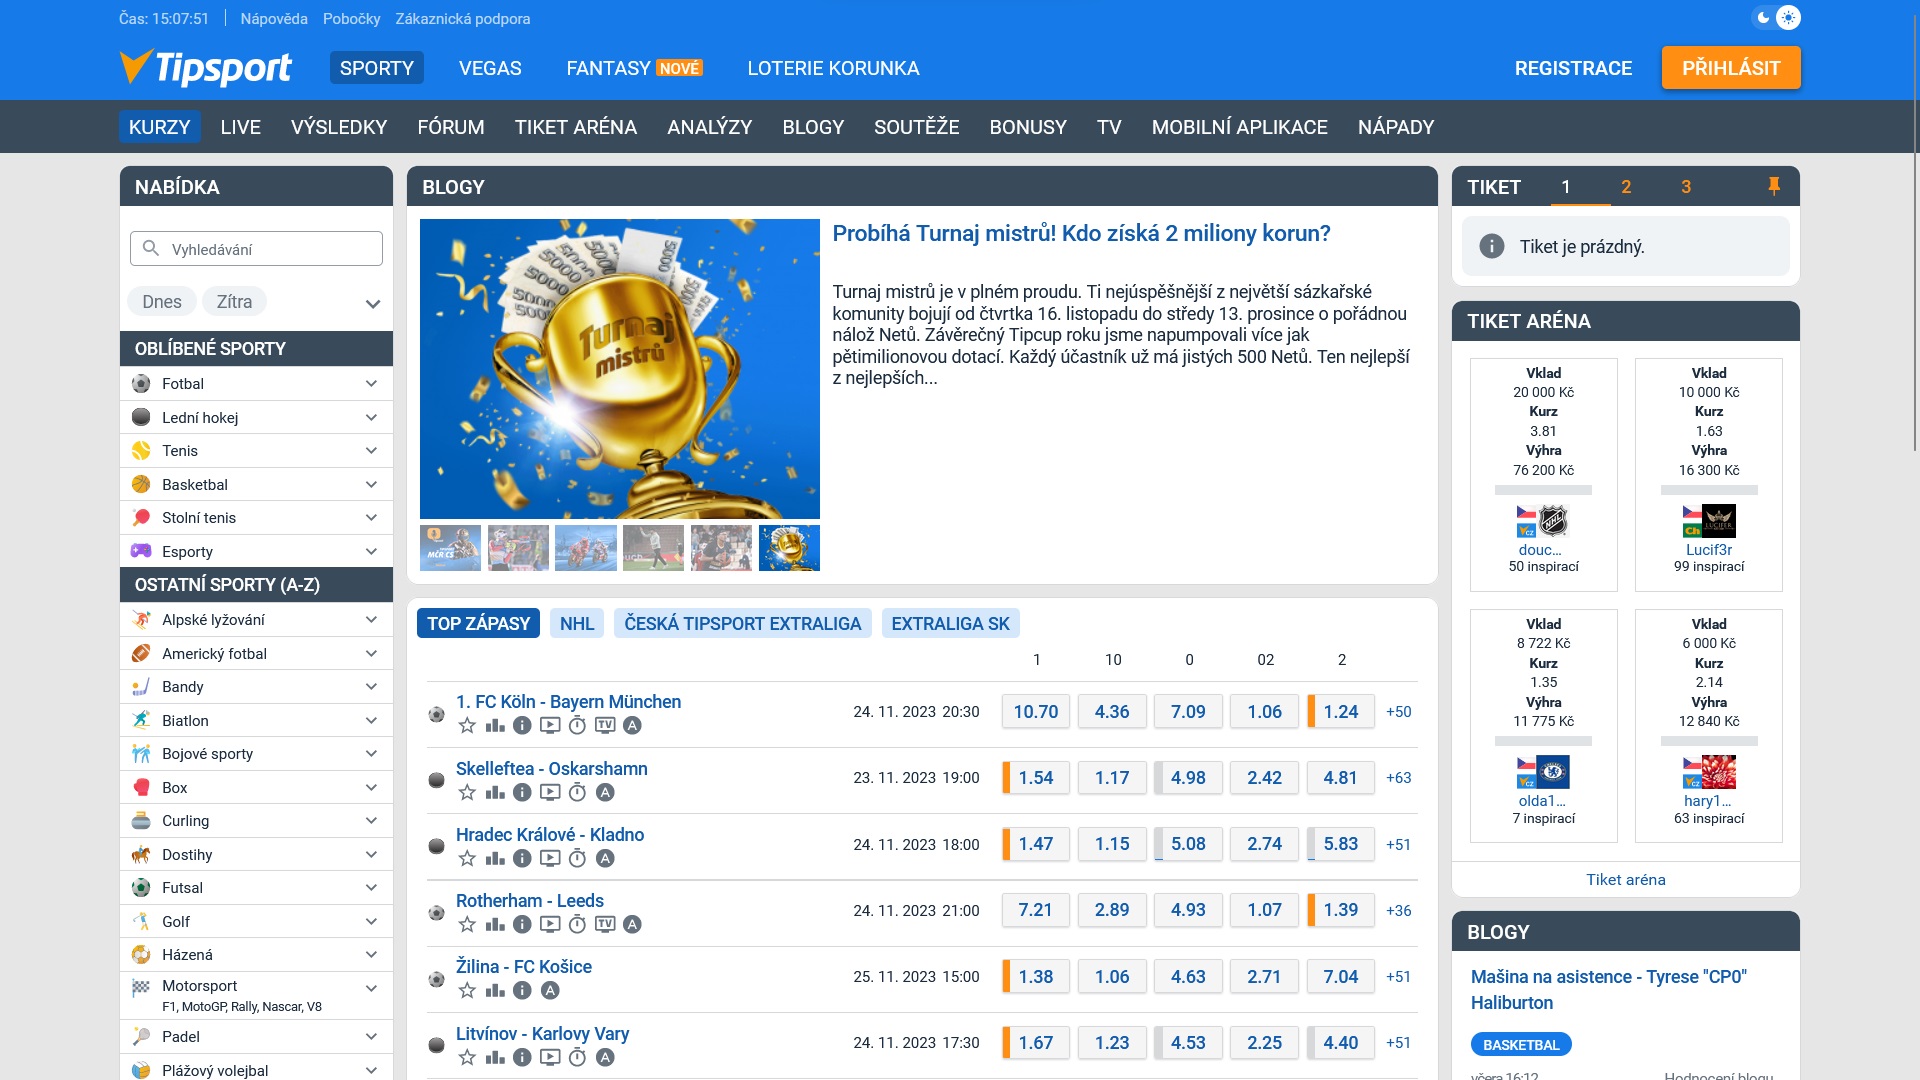Expand the Biatlon category
Viewport: 1920px width, 1080px height.
pyautogui.click(x=371, y=721)
